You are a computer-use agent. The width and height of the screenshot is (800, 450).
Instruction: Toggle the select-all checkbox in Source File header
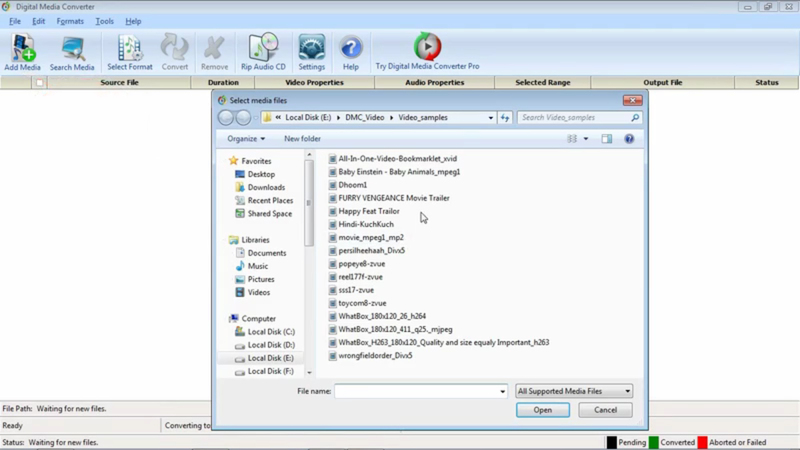40,82
